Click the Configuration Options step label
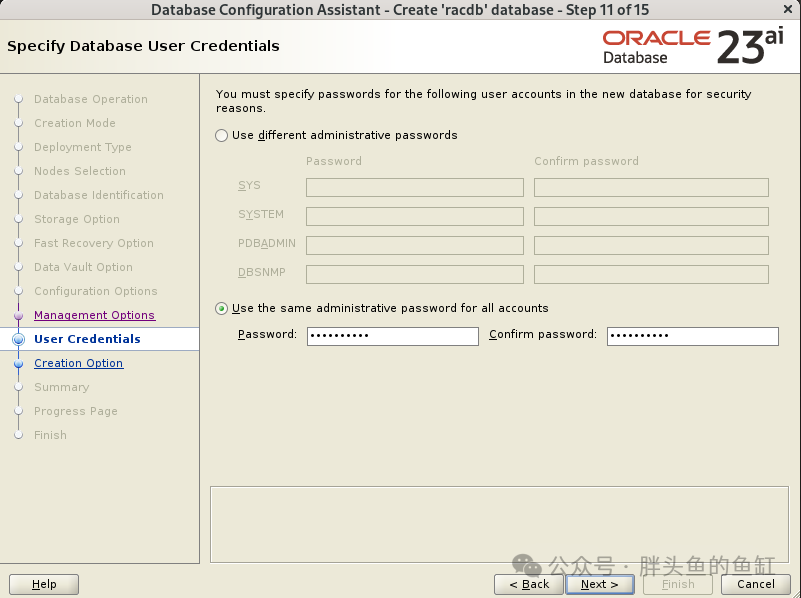Image resolution: width=801 pixels, height=598 pixels. pyautogui.click(x=96, y=291)
